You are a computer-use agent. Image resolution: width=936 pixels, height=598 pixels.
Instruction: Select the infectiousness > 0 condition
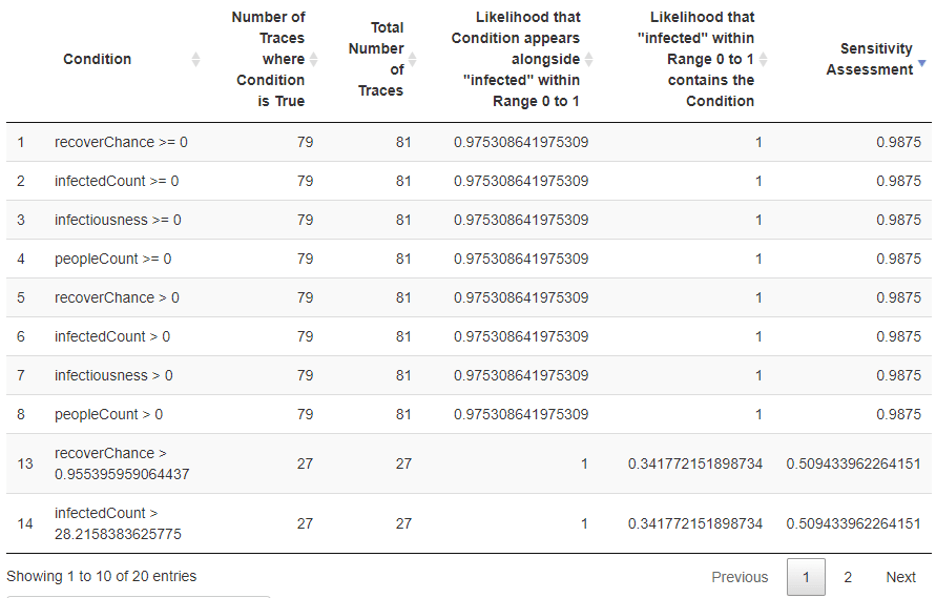pos(113,376)
